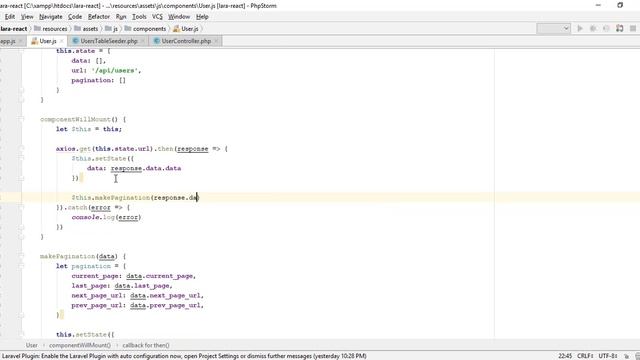Restore down the PhpStorm window
Viewport: 640px width, 360px height.
pos(620,5)
